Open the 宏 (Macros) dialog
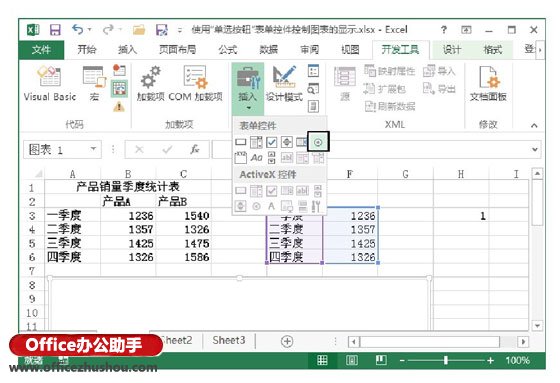560x383 pixels. [x=94, y=83]
